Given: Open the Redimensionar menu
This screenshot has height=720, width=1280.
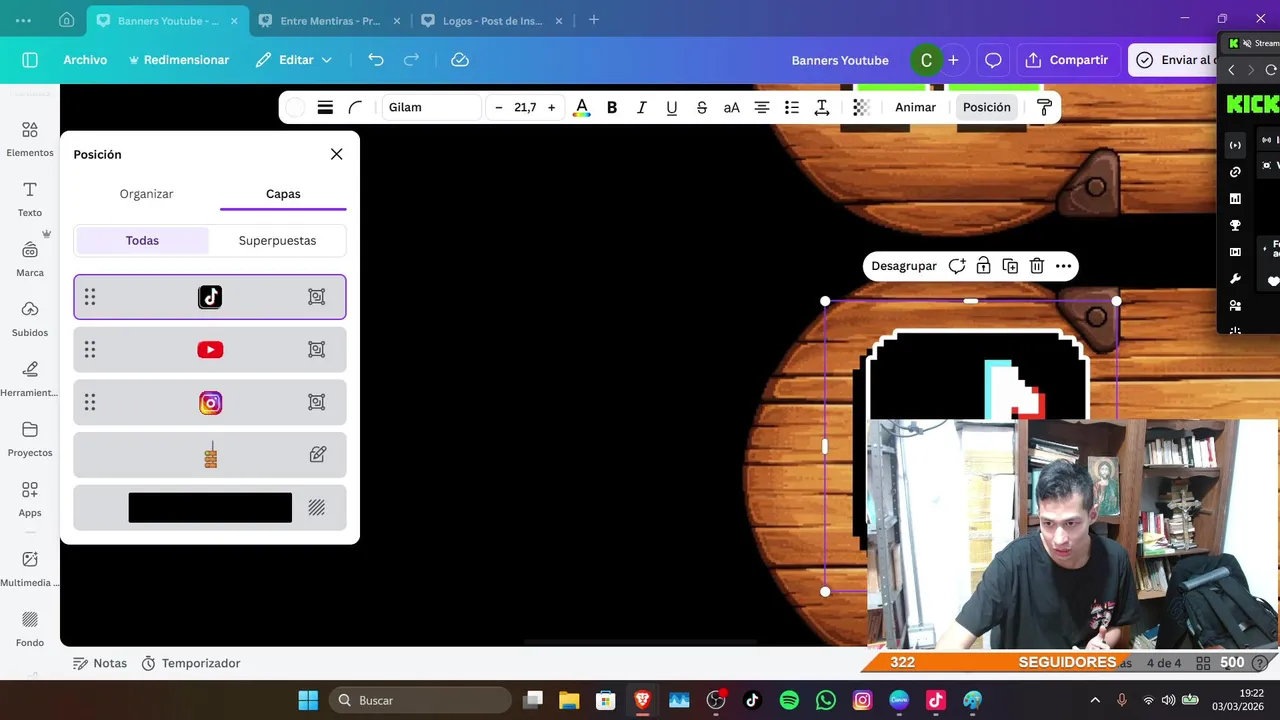Looking at the screenshot, I should tap(179, 60).
